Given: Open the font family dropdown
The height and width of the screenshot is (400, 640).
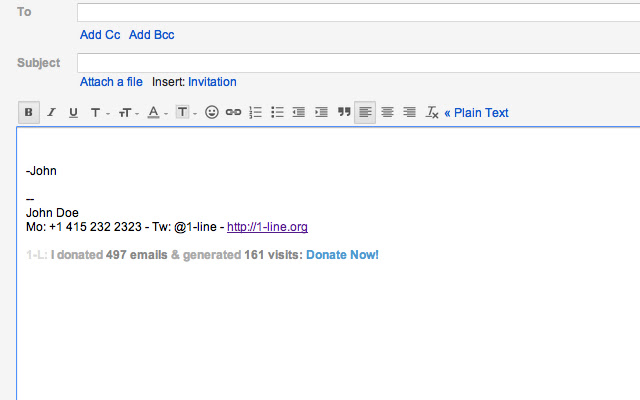Looking at the screenshot, I should coord(99,113).
